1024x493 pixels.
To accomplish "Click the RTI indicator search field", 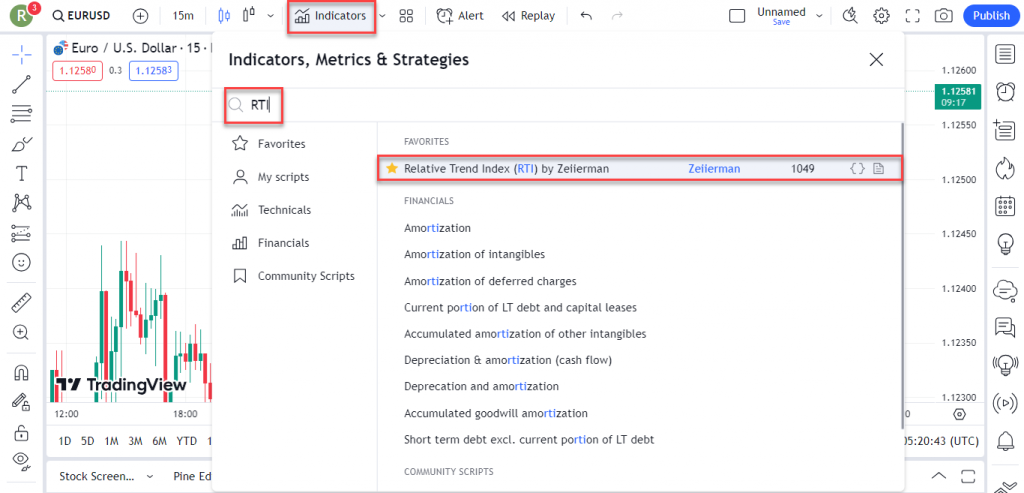I will click(560, 103).
